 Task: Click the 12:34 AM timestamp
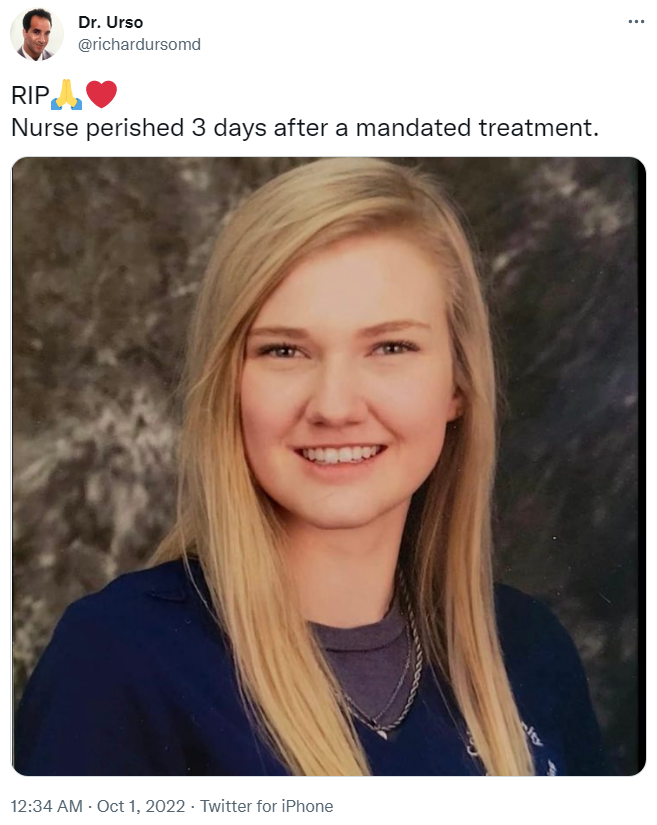point(46,806)
